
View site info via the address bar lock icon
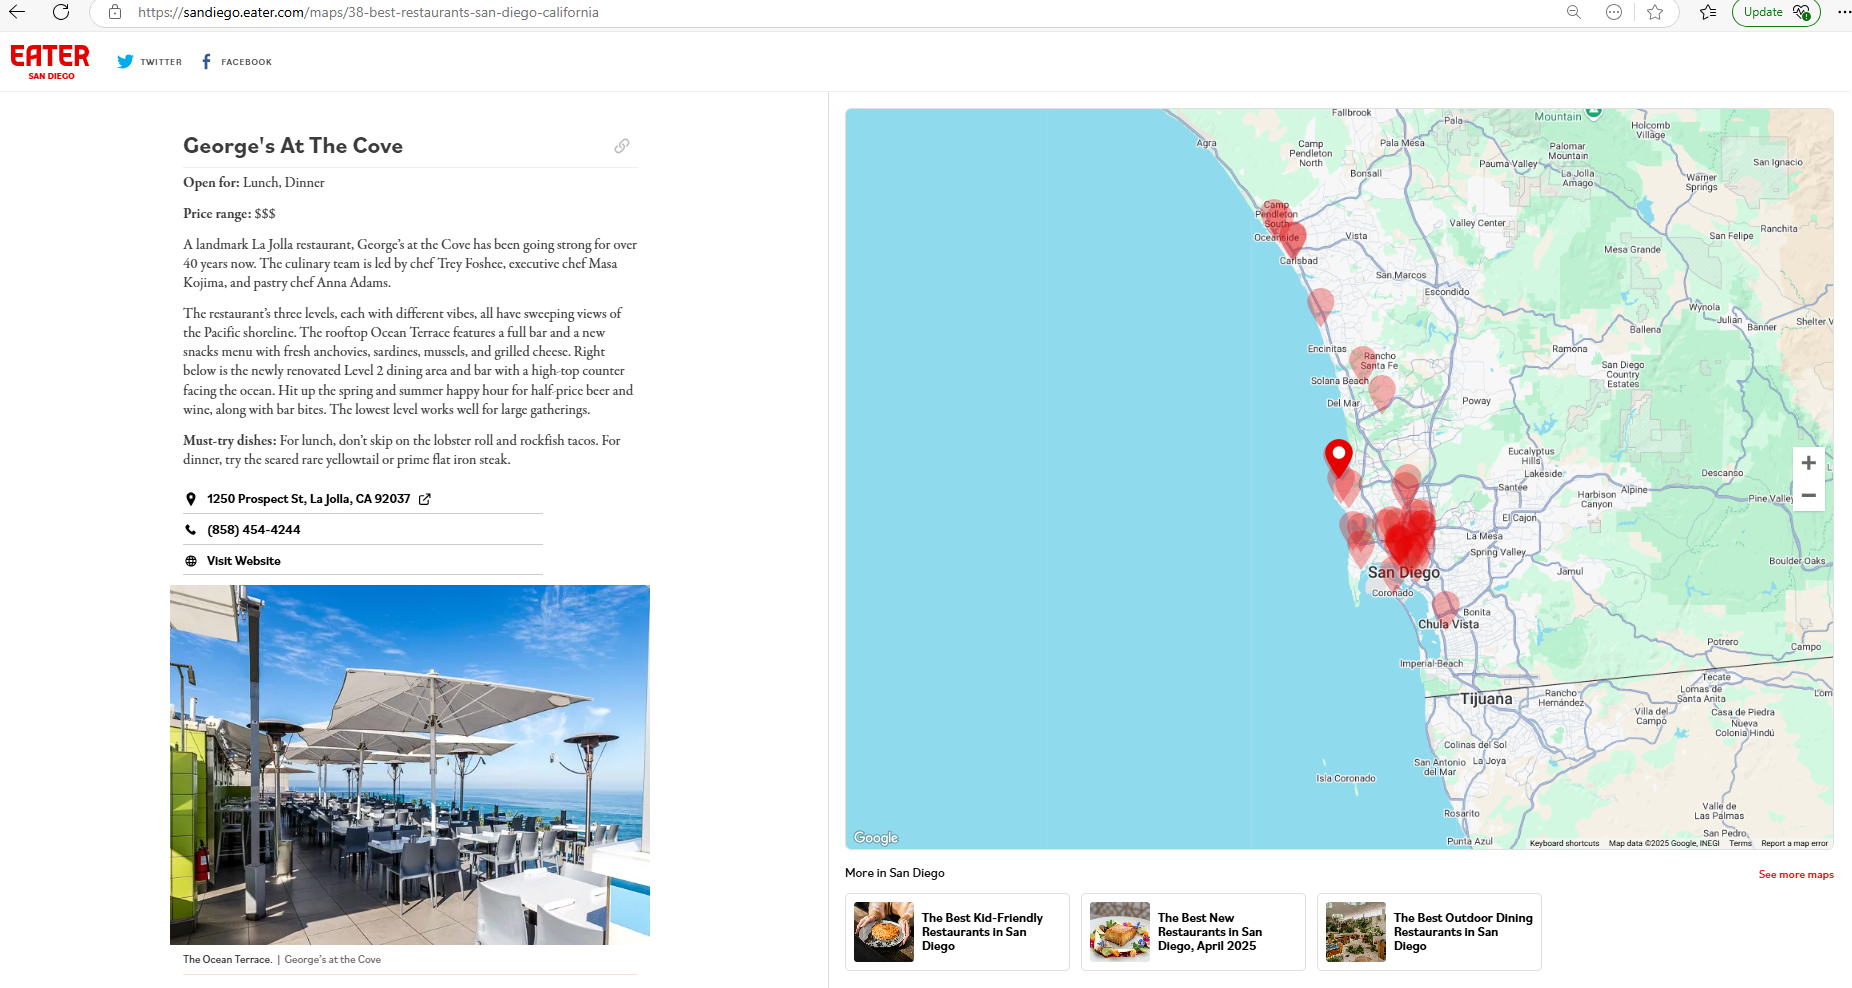(115, 12)
